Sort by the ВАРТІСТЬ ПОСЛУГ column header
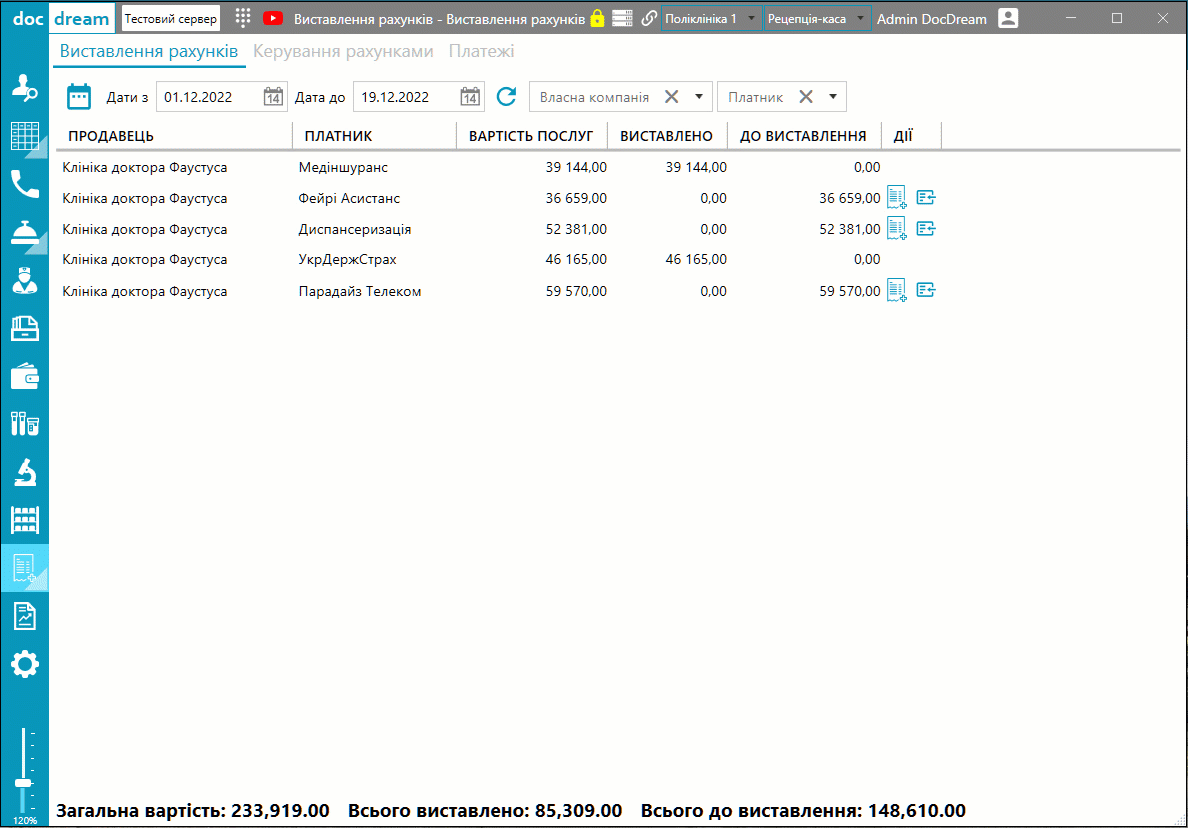 [531, 136]
